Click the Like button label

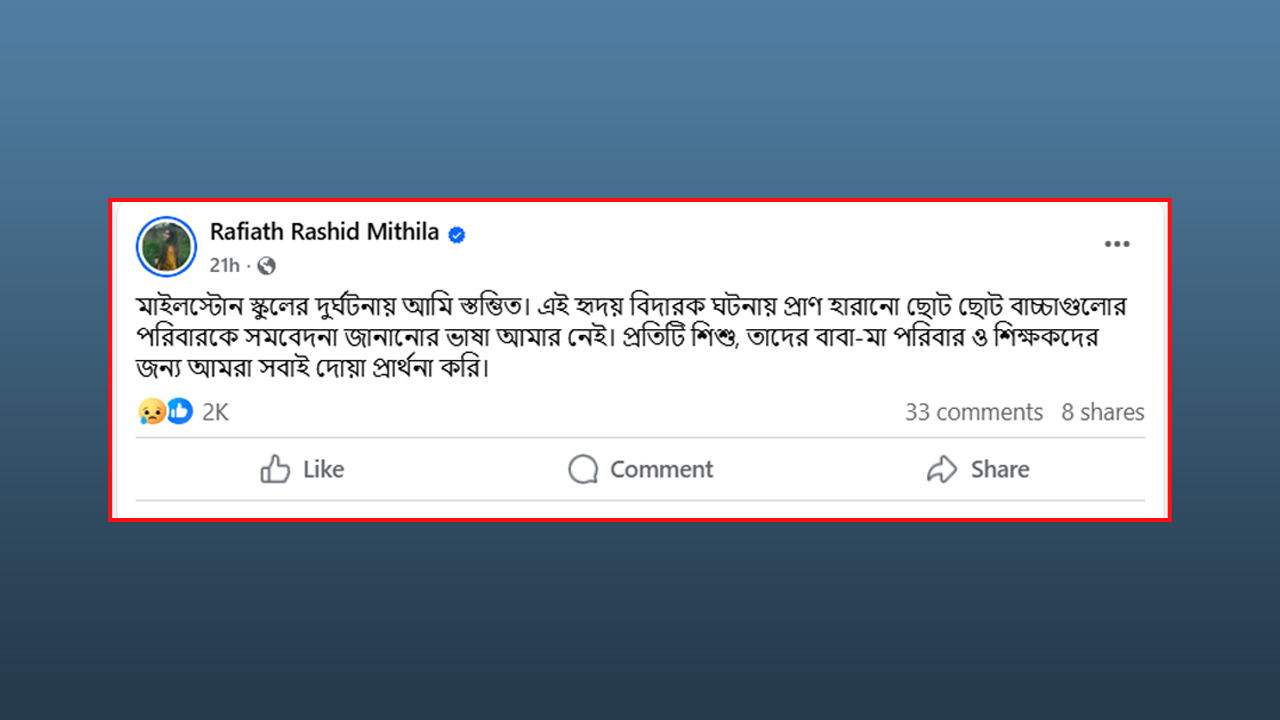point(323,470)
